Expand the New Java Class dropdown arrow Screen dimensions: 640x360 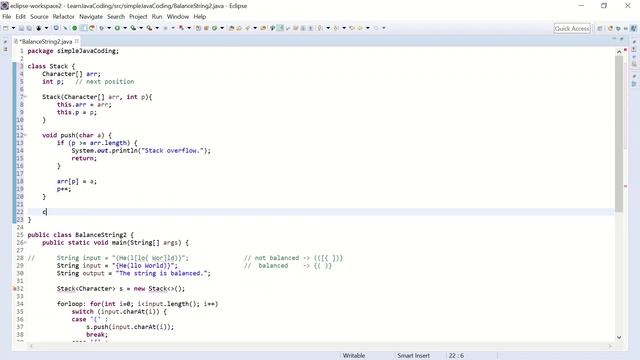pyautogui.click(x=222, y=28)
